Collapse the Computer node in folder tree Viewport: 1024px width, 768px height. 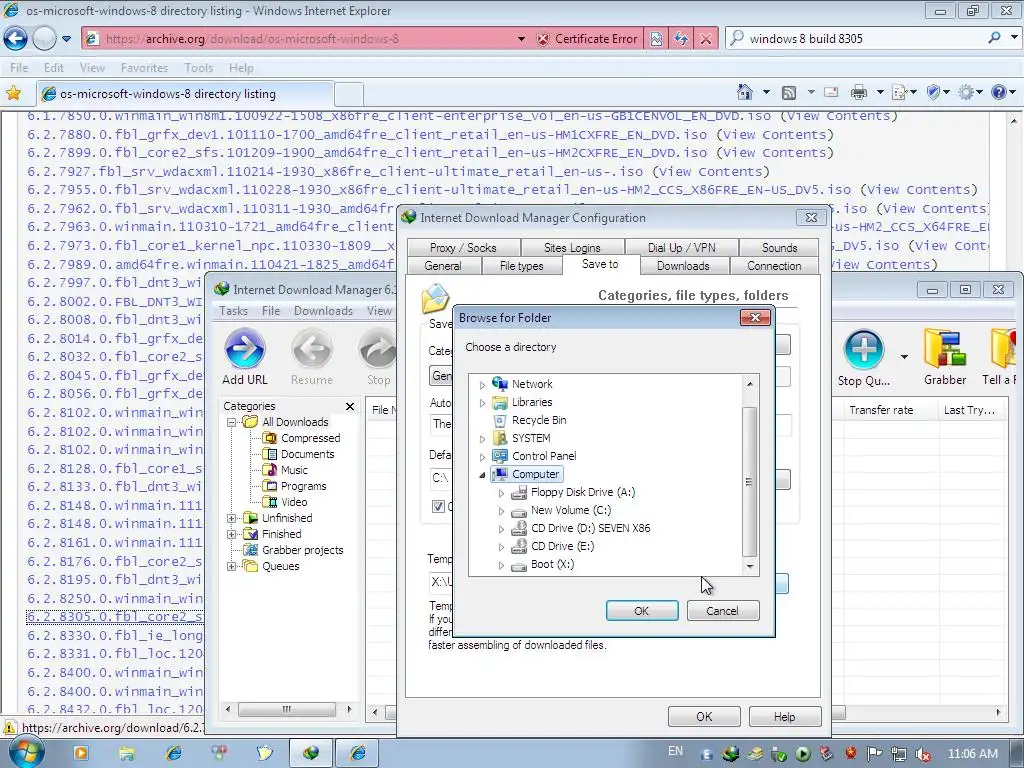point(482,475)
